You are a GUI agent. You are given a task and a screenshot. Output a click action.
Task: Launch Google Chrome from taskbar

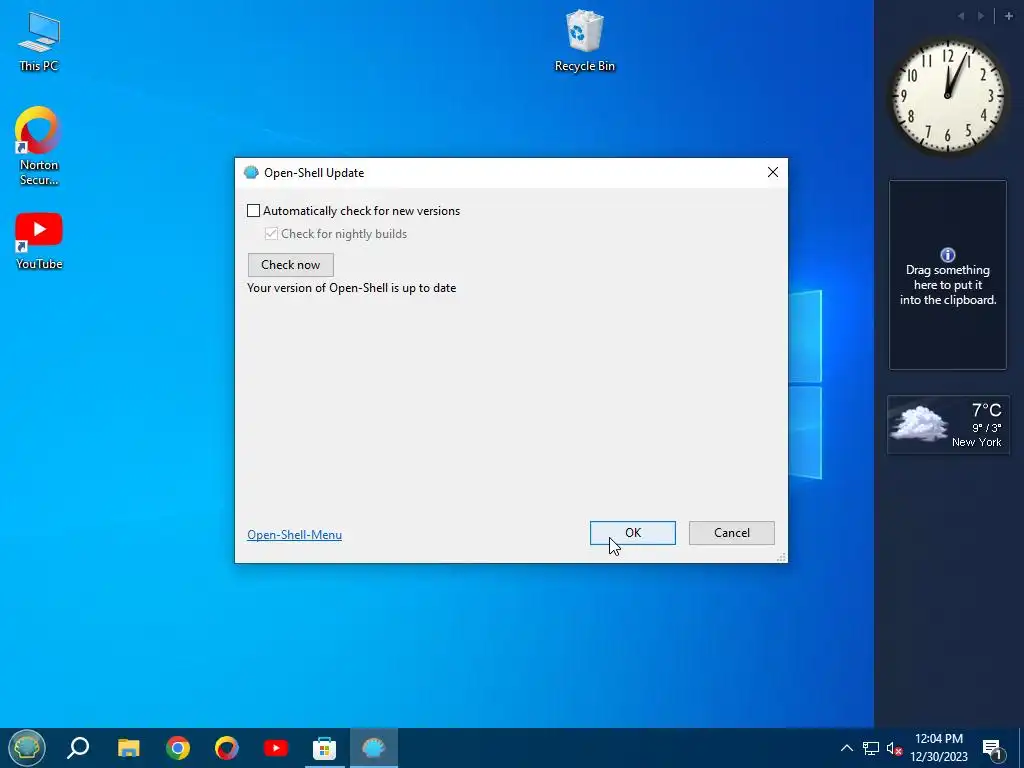(x=178, y=748)
